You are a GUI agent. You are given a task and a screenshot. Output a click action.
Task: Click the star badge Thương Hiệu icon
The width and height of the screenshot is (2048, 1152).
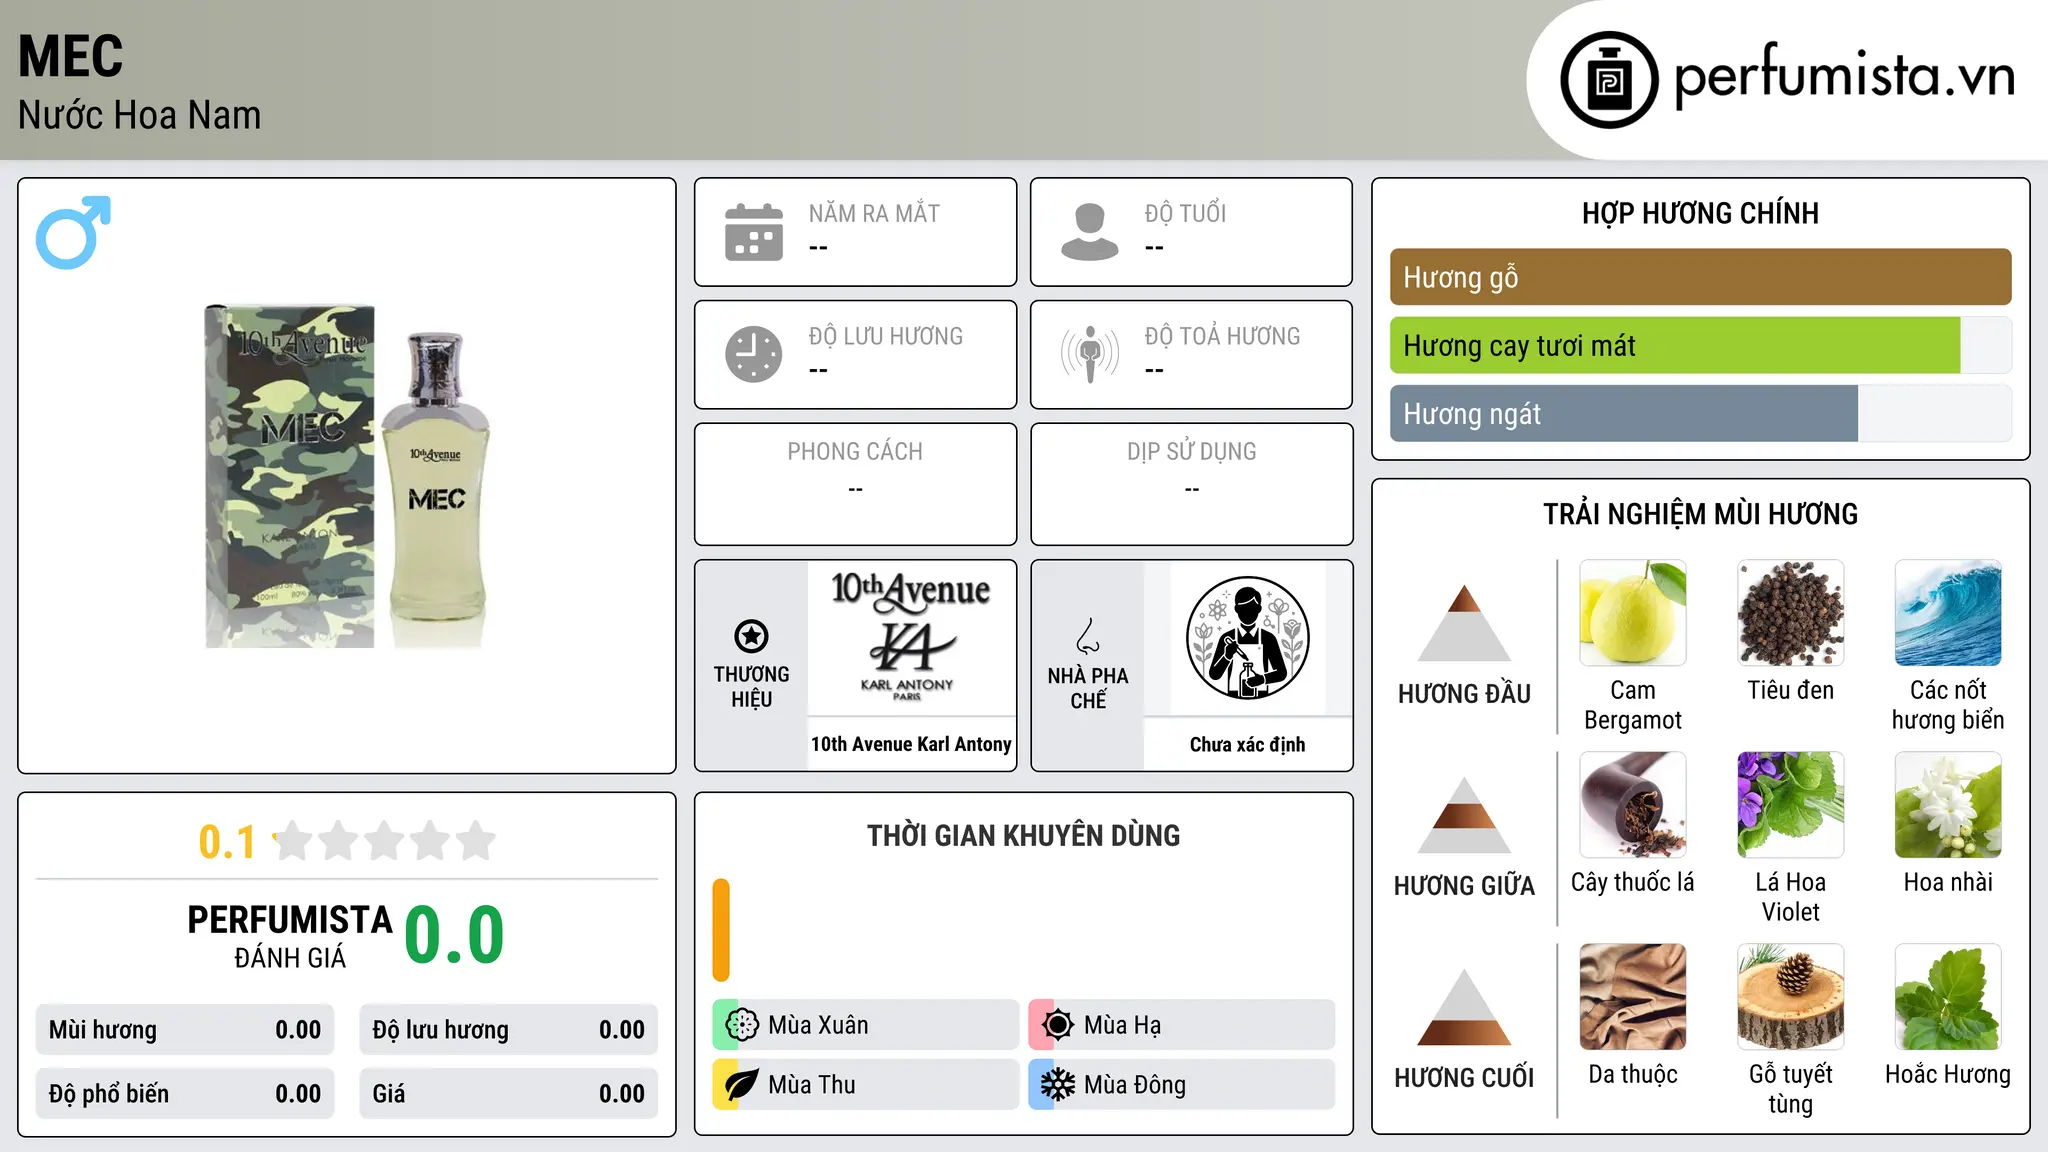click(751, 636)
